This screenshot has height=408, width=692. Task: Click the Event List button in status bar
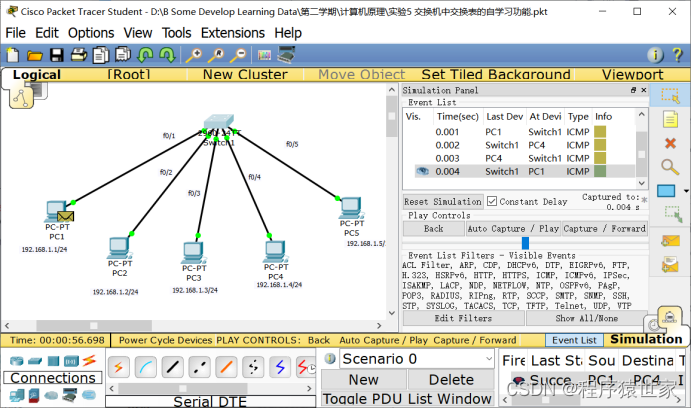574,340
